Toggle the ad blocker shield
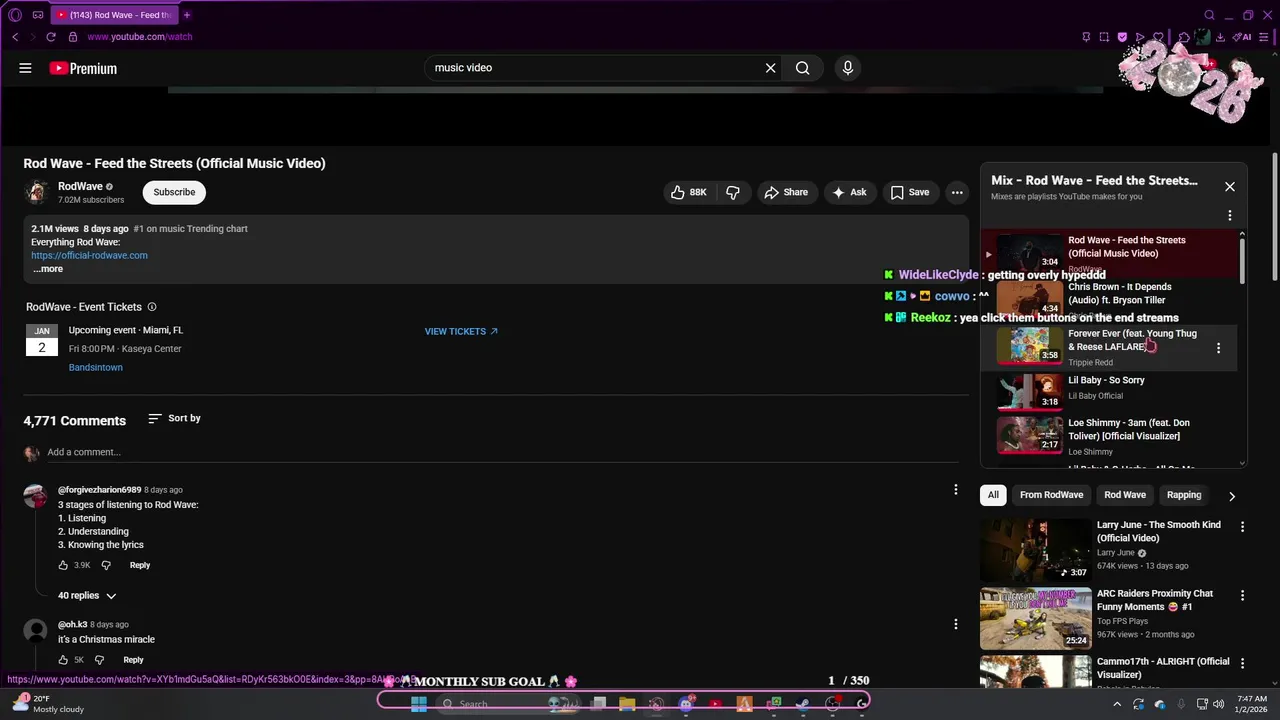The image size is (1280, 720). 1122,37
